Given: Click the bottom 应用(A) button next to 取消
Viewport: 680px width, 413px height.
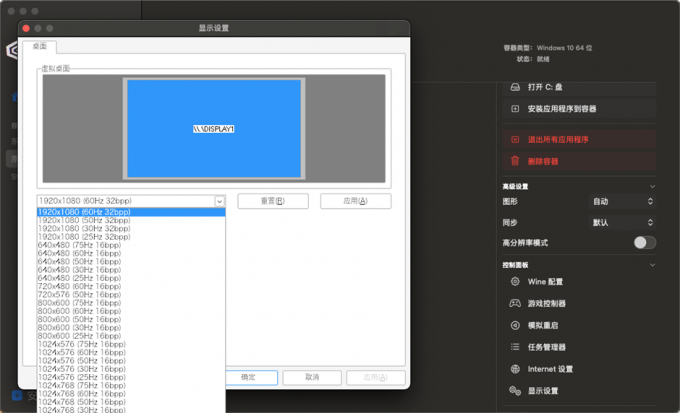Looking at the screenshot, I should pos(376,377).
